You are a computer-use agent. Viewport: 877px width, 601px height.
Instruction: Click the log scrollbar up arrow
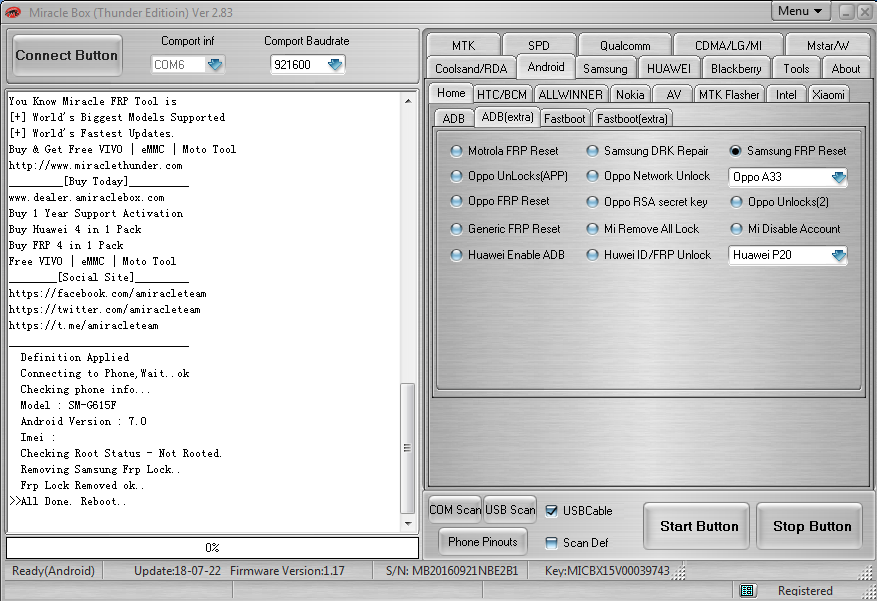pos(408,101)
